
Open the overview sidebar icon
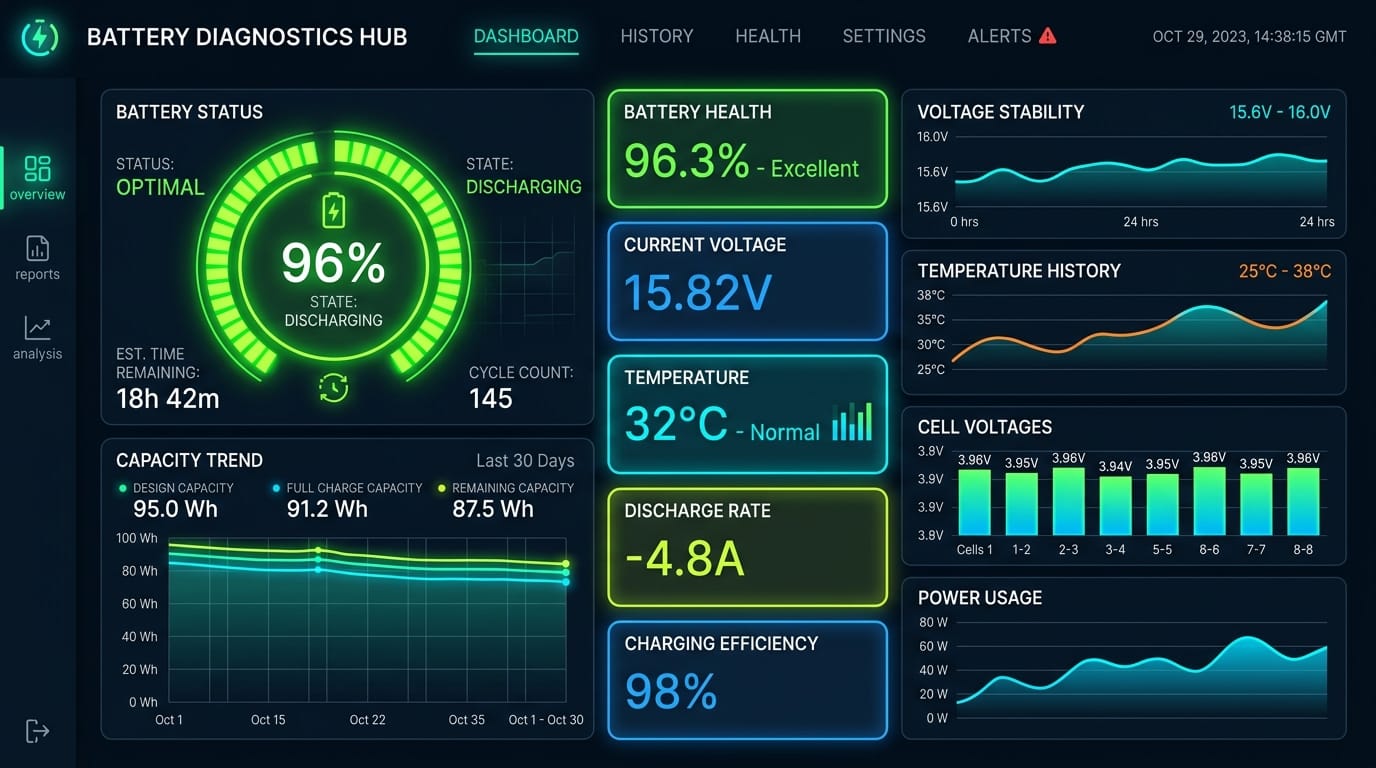[x=37, y=168]
